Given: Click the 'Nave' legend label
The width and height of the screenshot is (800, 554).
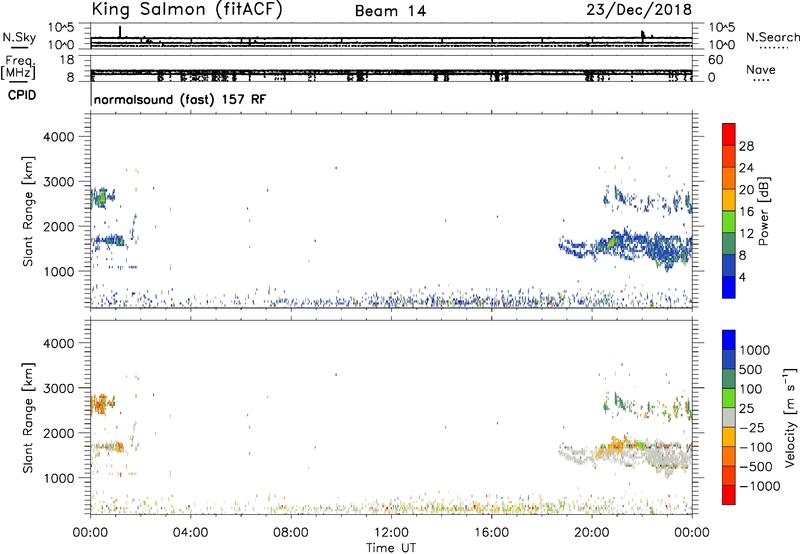Looking at the screenshot, I should [x=760, y=70].
